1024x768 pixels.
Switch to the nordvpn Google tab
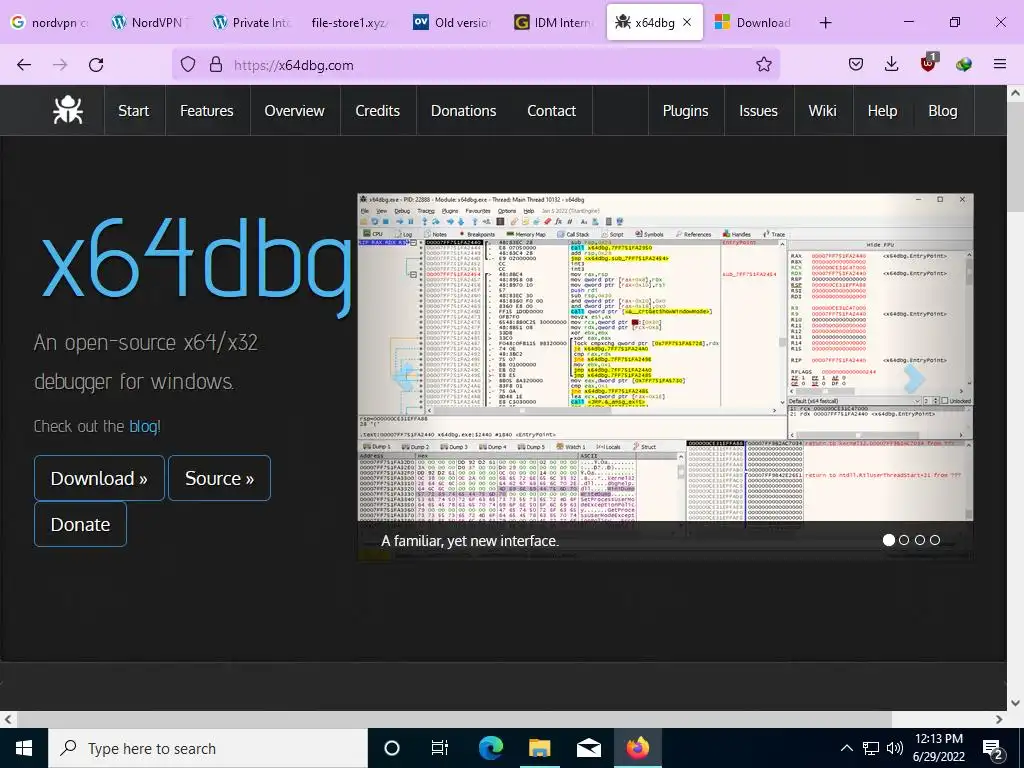pos(50,22)
